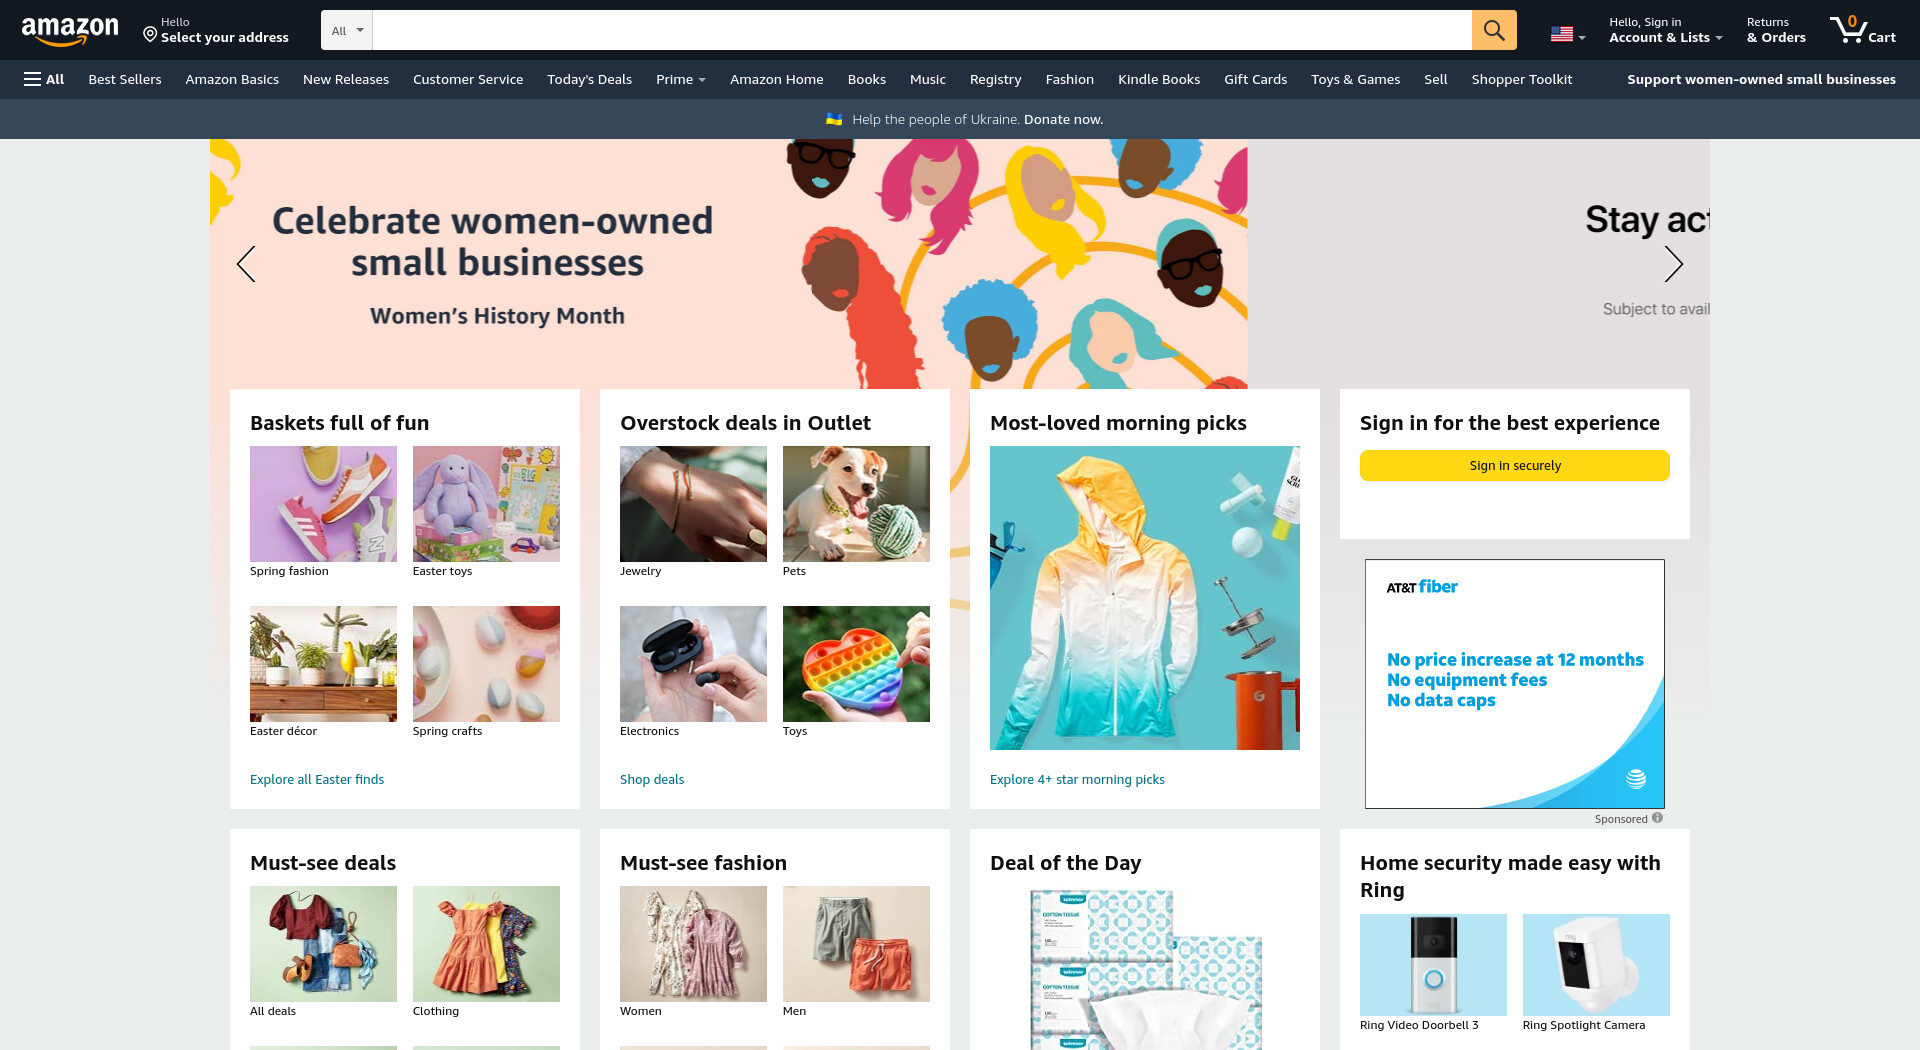
Task: Open Sell navigation item
Action: tap(1436, 79)
